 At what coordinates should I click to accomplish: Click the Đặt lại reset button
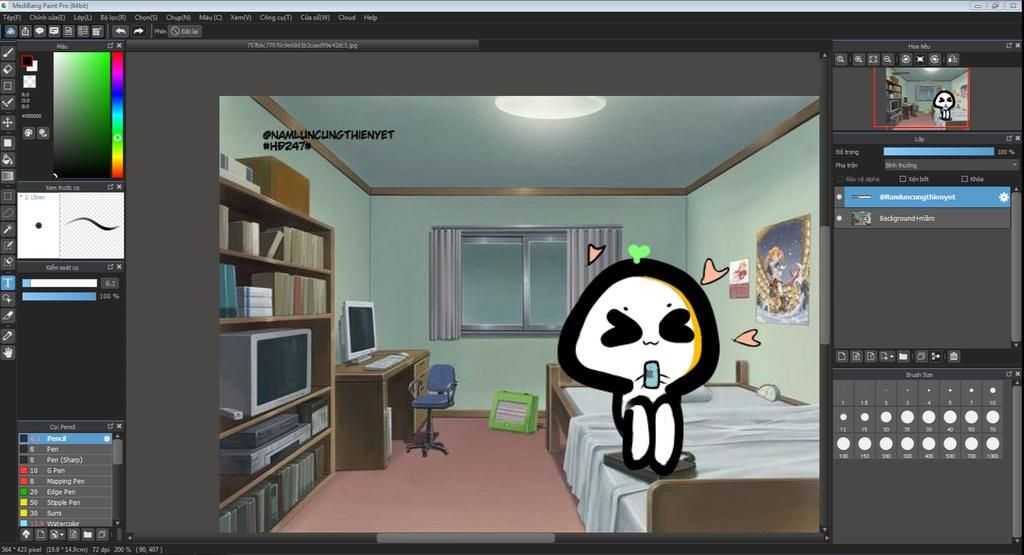[x=185, y=31]
